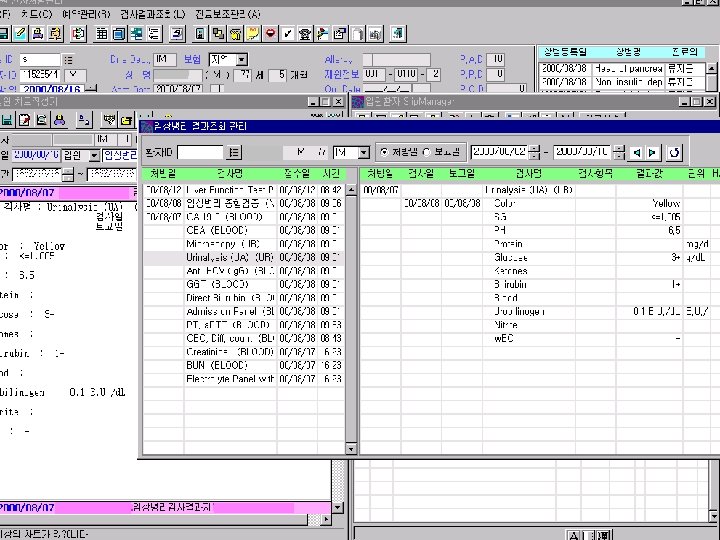
Task: Click the purple printer icon in chart window toolbar
Action: [x=60, y=120]
